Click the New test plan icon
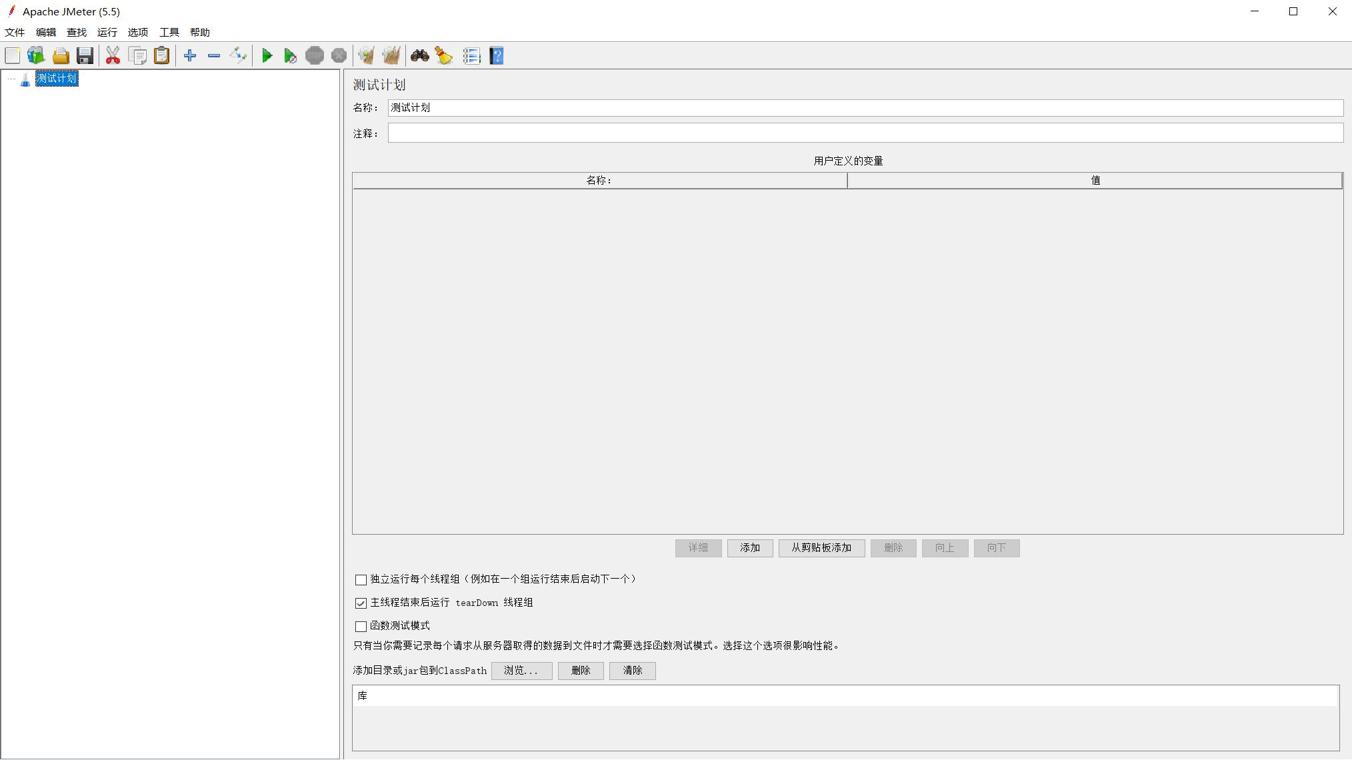1352x760 pixels. click(12, 56)
